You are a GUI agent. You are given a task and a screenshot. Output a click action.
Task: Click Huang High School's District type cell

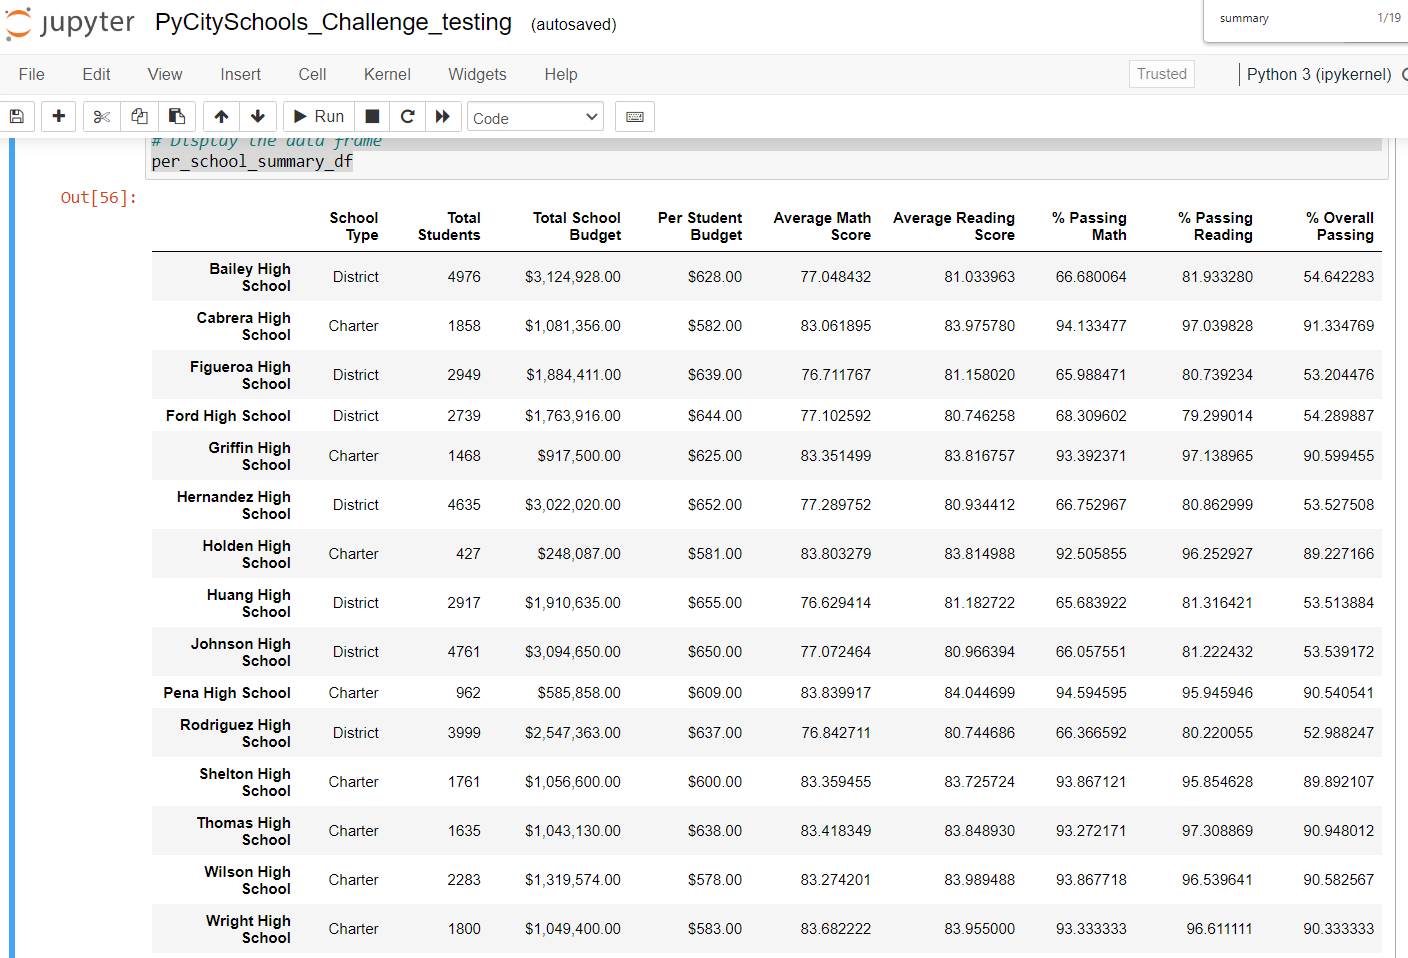click(356, 603)
